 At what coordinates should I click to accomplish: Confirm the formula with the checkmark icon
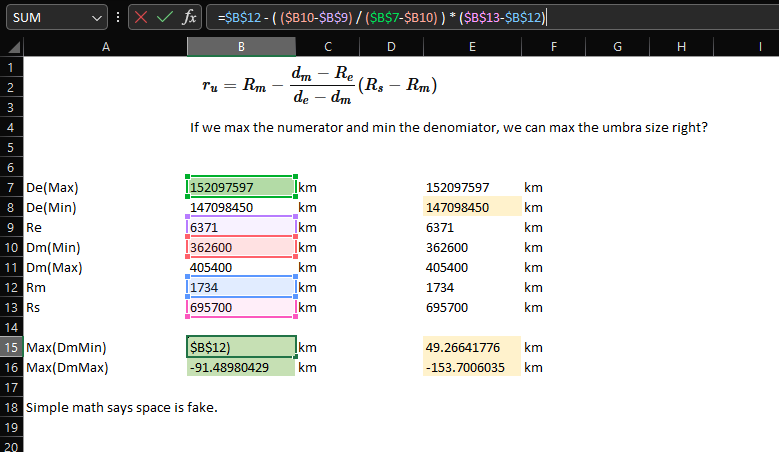tap(165, 17)
